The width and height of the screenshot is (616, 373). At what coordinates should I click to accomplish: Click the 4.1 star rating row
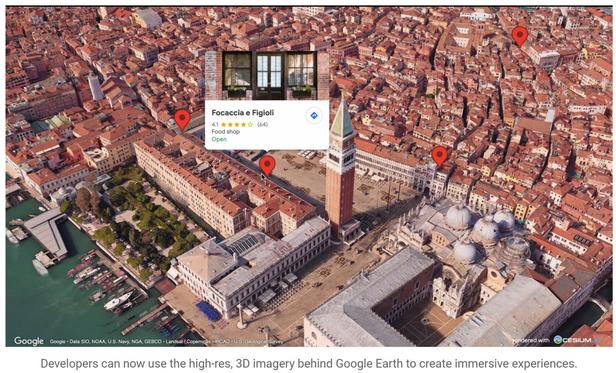(240, 125)
